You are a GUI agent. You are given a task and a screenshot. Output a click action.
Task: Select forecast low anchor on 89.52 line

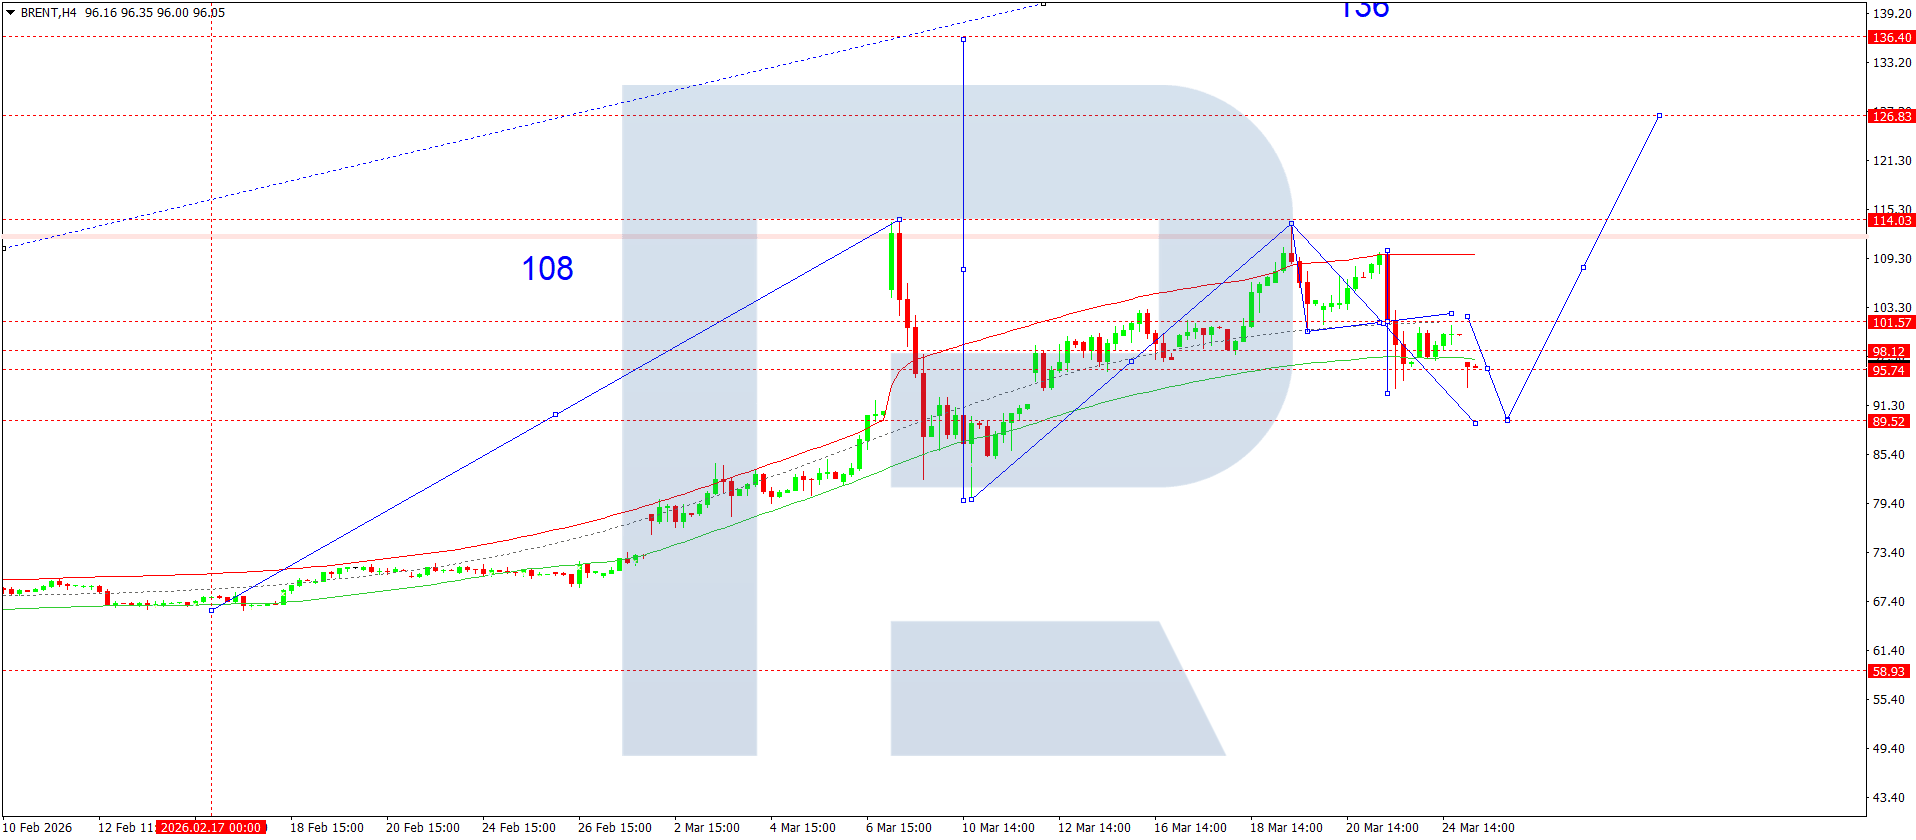(x=1507, y=420)
